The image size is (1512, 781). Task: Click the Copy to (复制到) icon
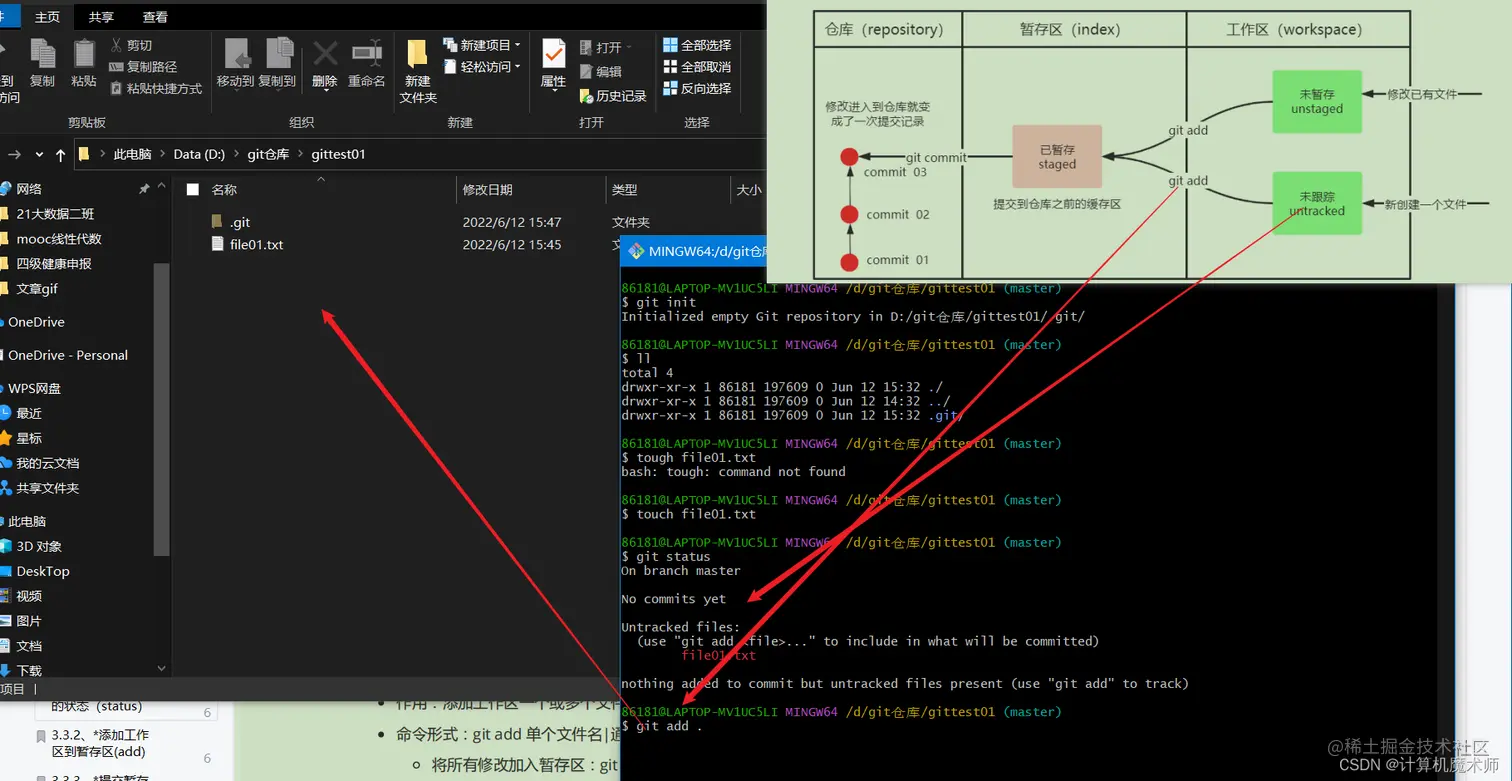point(278,54)
